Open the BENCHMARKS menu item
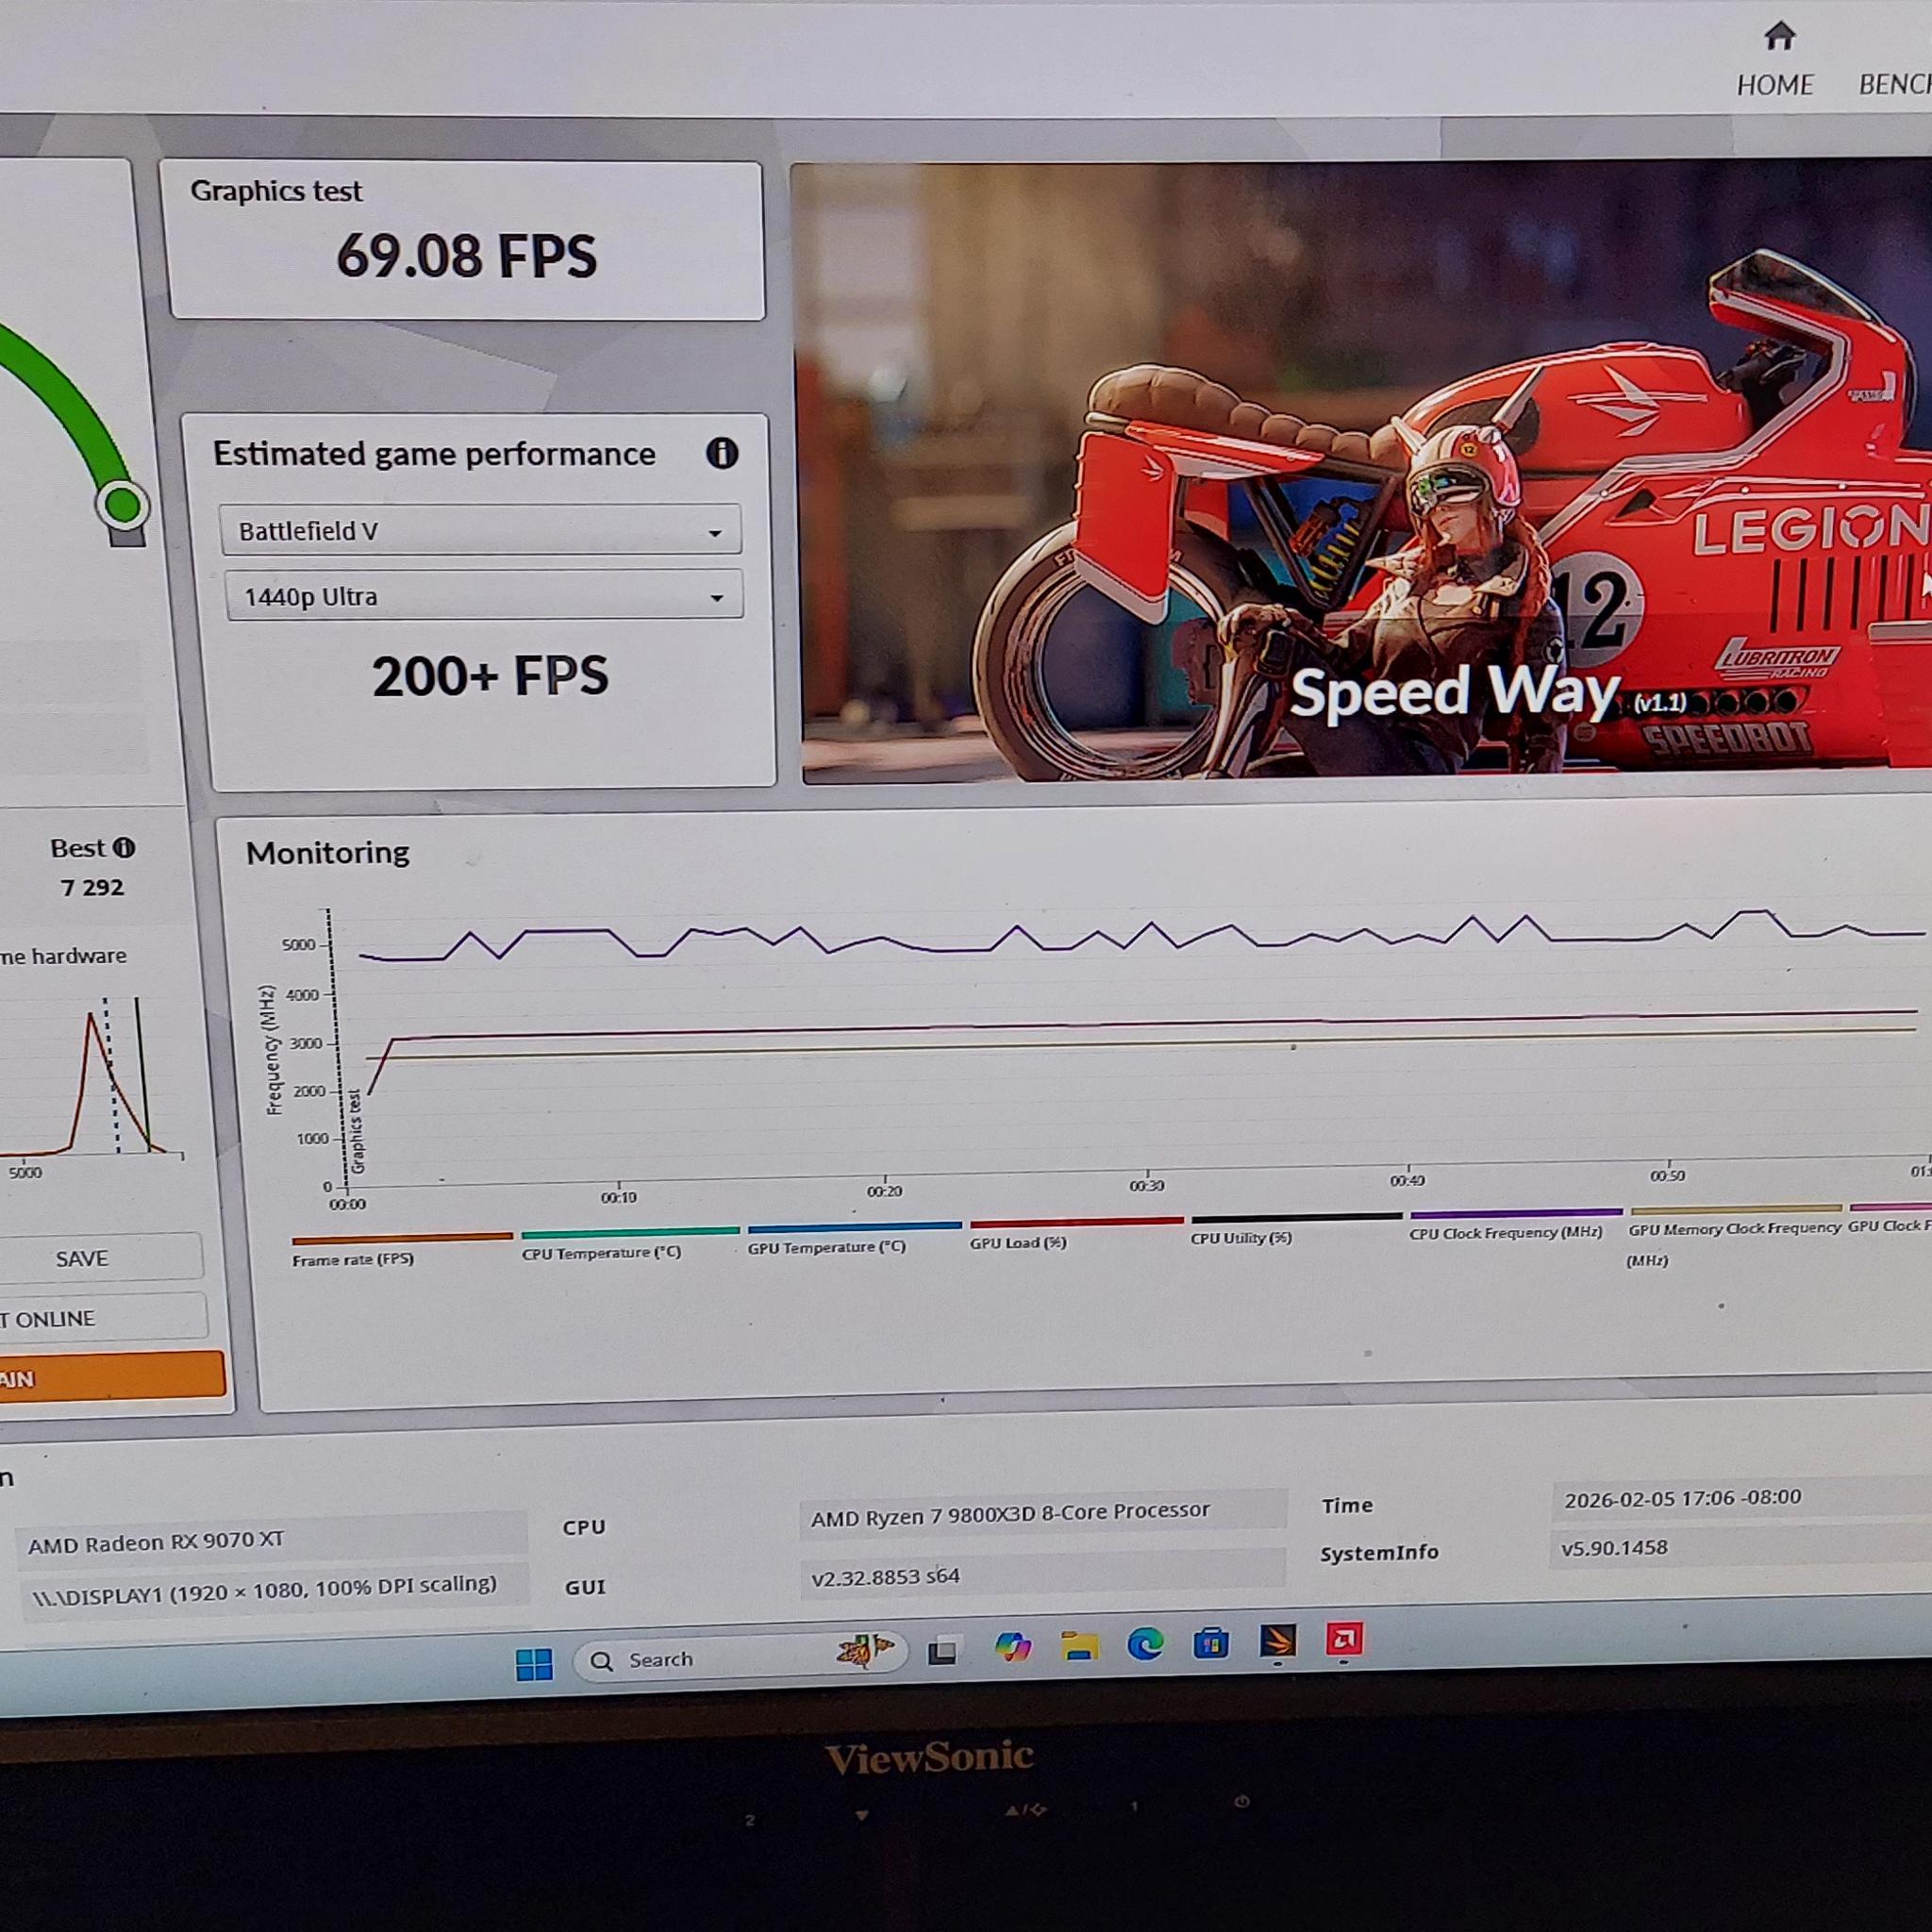This screenshot has width=1932, height=1932. (1894, 84)
